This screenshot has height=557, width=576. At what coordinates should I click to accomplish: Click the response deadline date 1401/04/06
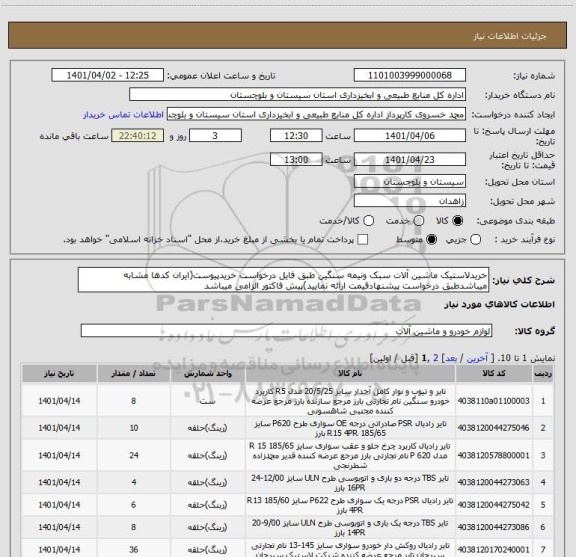click(410, 136)
